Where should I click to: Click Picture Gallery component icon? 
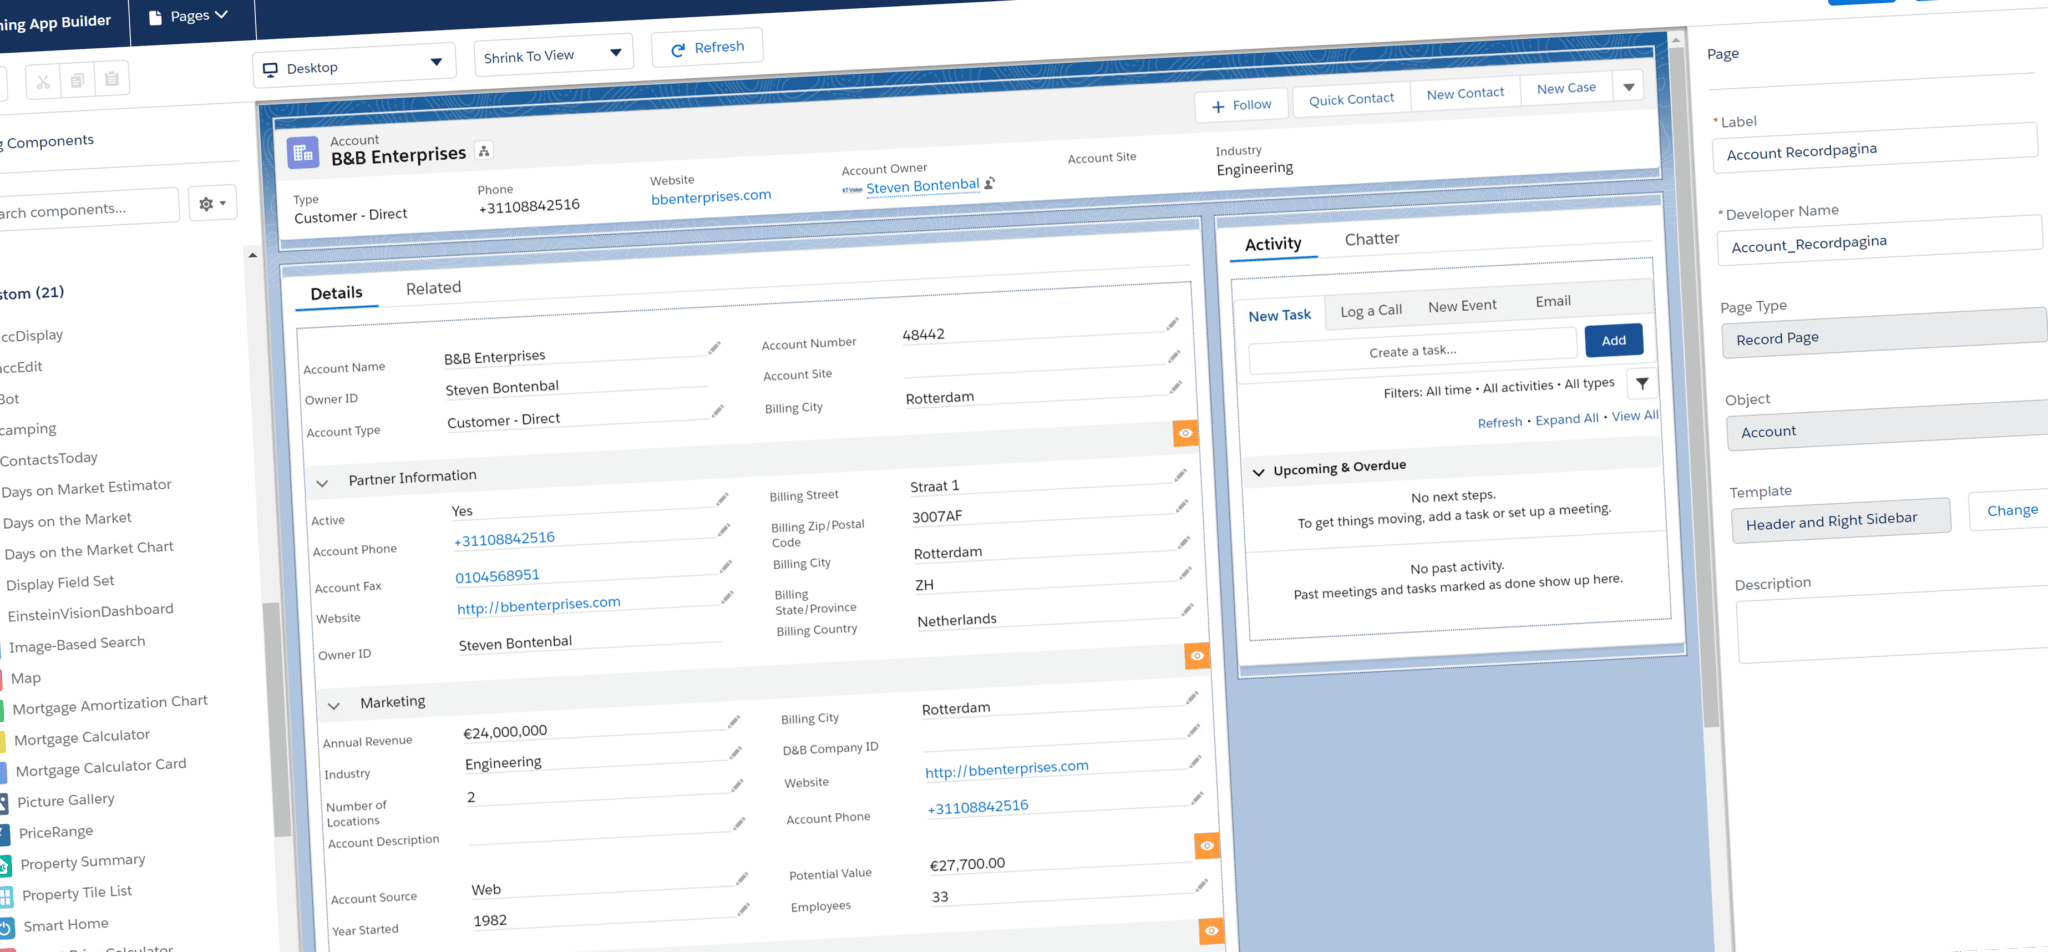tap(4, 804)
